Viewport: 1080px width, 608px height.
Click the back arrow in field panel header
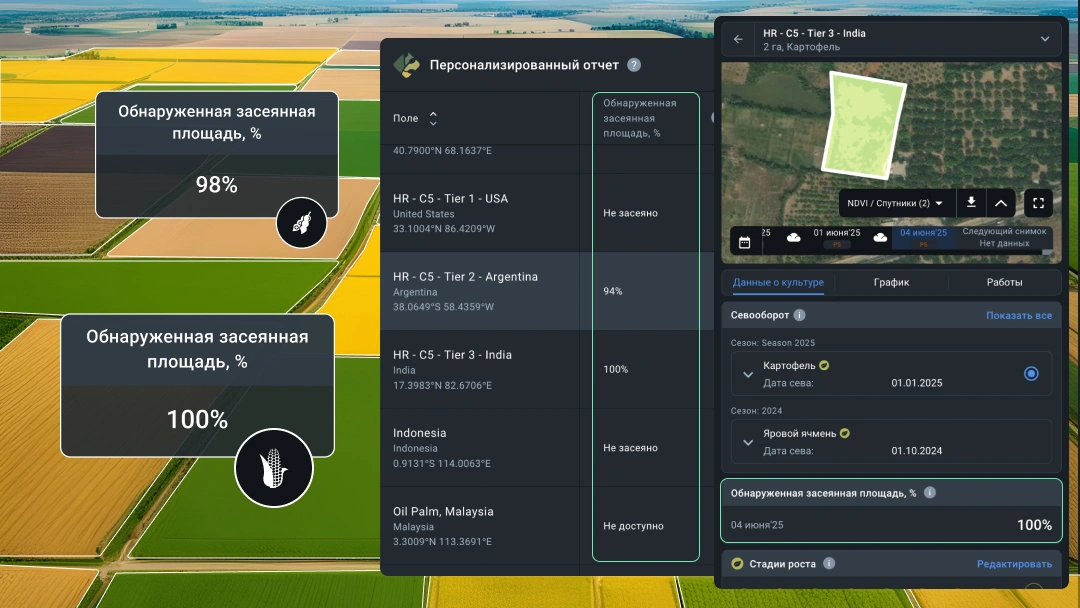(x=738, y=39)
